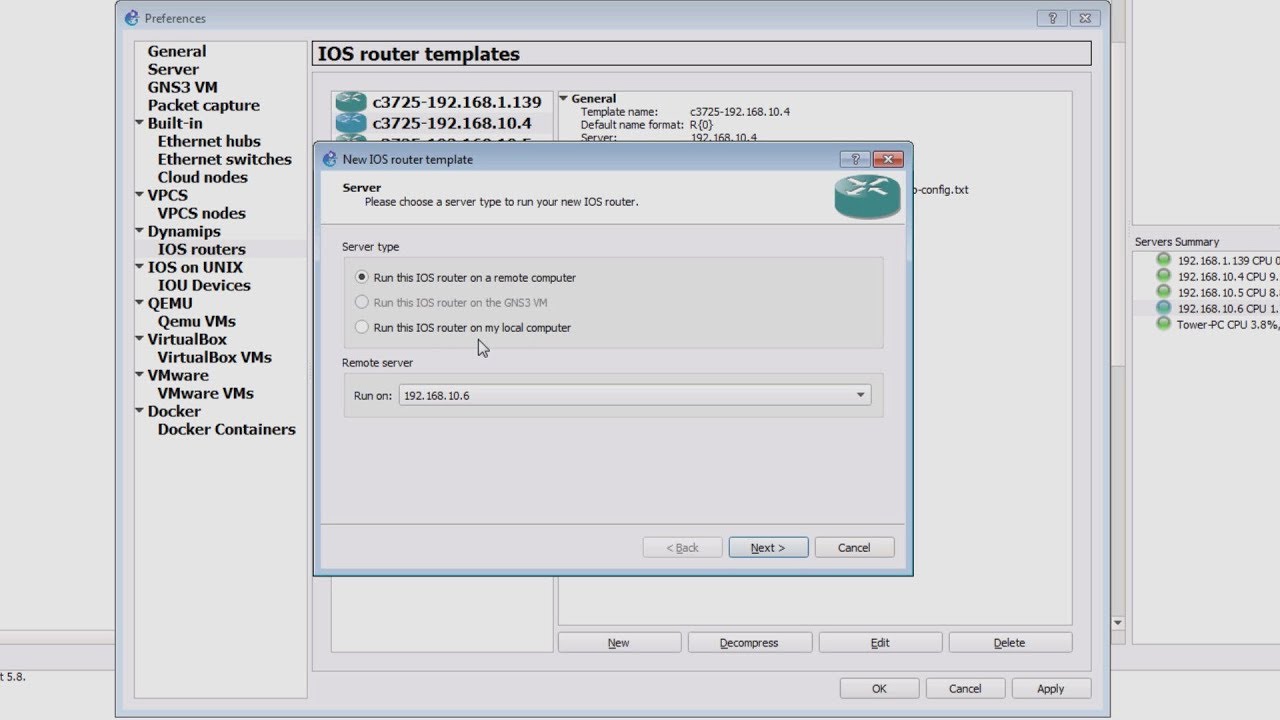Select IOU Devices in sidebar

click(x=204, y=285)
